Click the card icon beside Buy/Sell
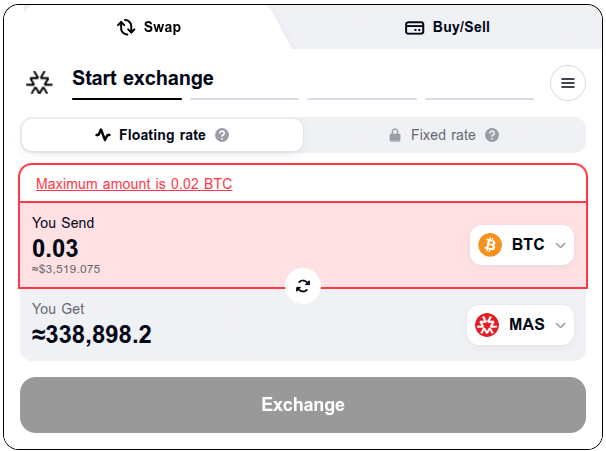The height and width of the screenshot is (451, 606). 414,28
